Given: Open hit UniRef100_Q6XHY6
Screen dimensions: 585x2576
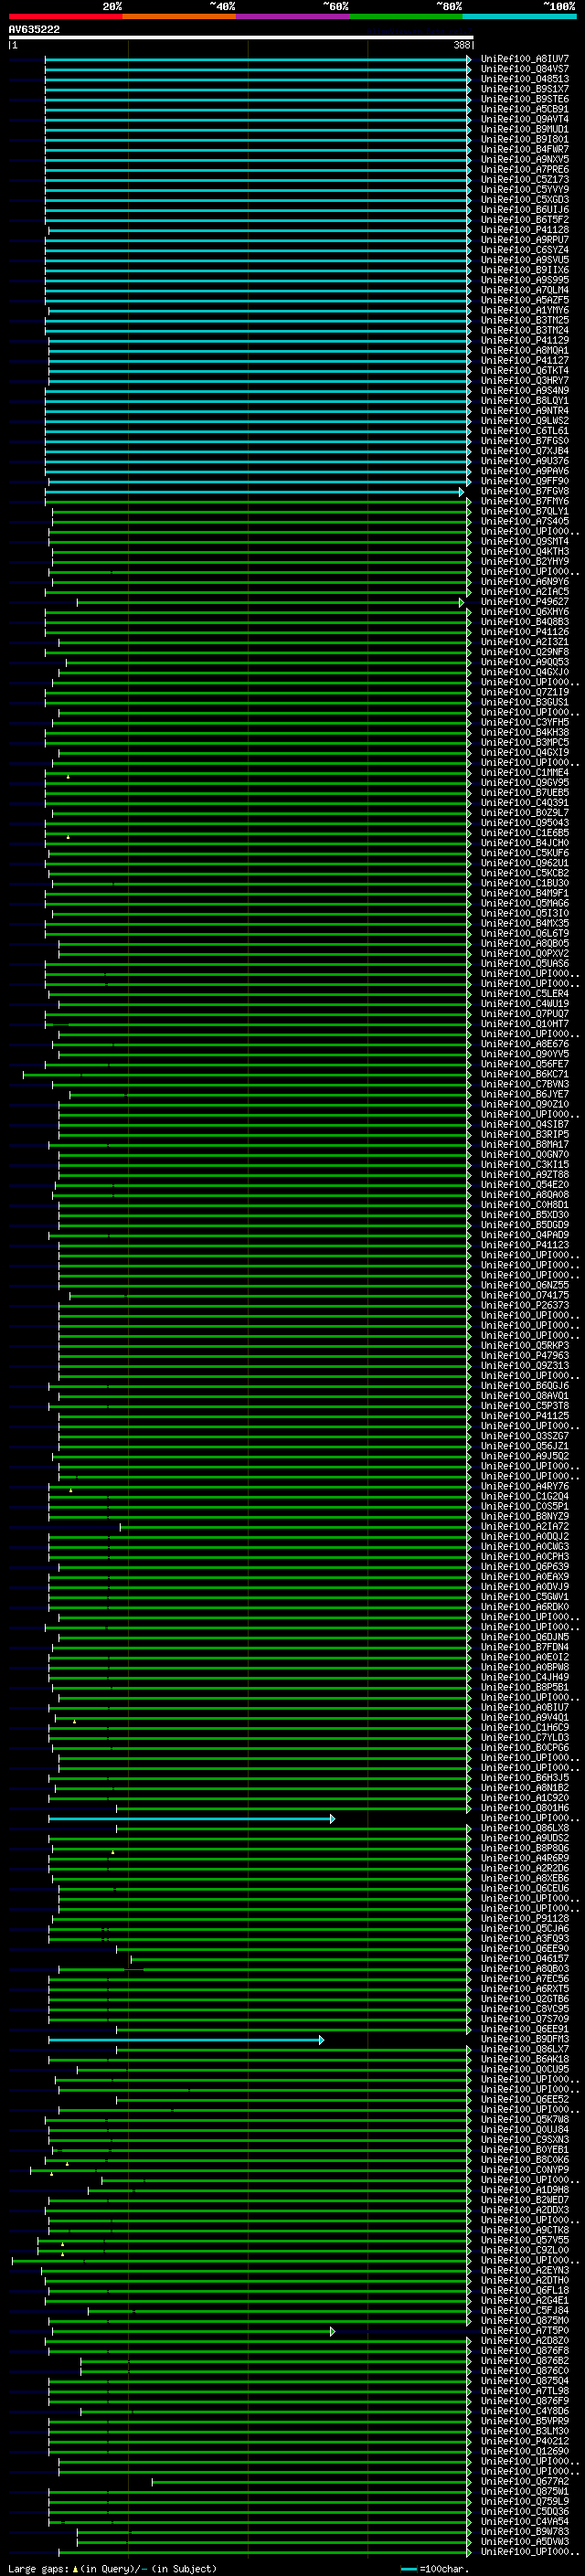Looking at the screenshot, I should point(524,612).
